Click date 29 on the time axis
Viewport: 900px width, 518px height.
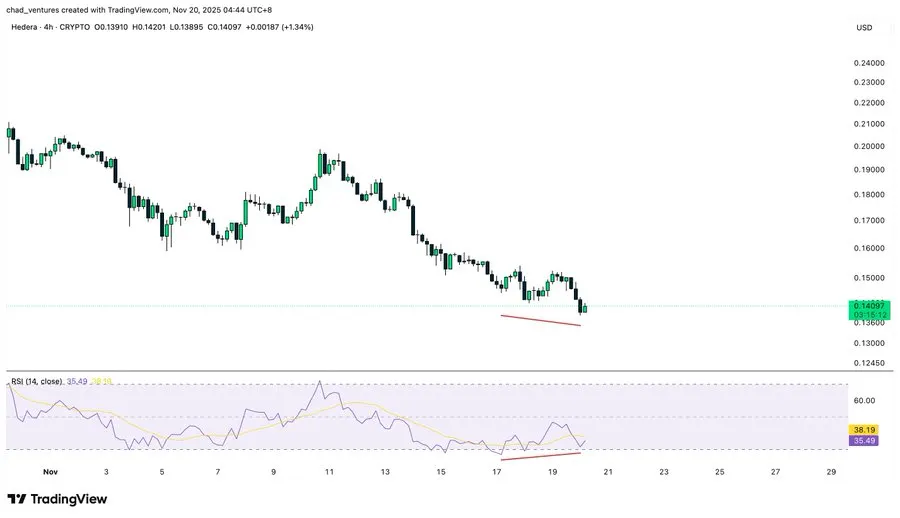(x=831, y=472)
